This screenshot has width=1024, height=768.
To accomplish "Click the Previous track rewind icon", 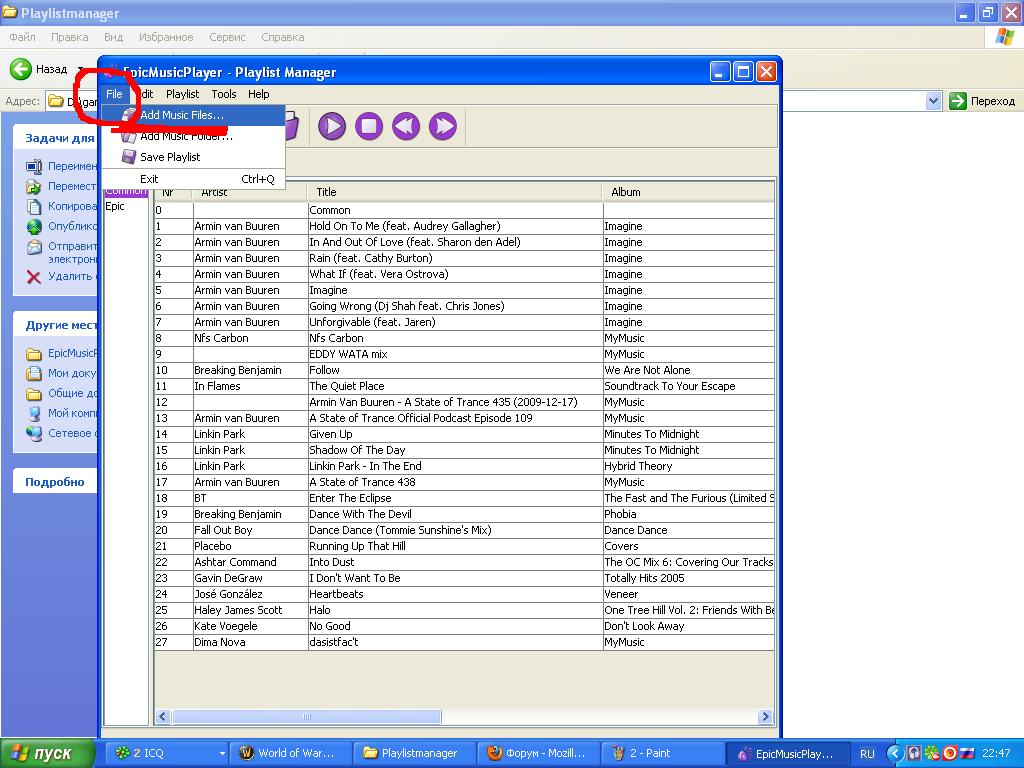I will pyautogui.click(x=405, y=125).
